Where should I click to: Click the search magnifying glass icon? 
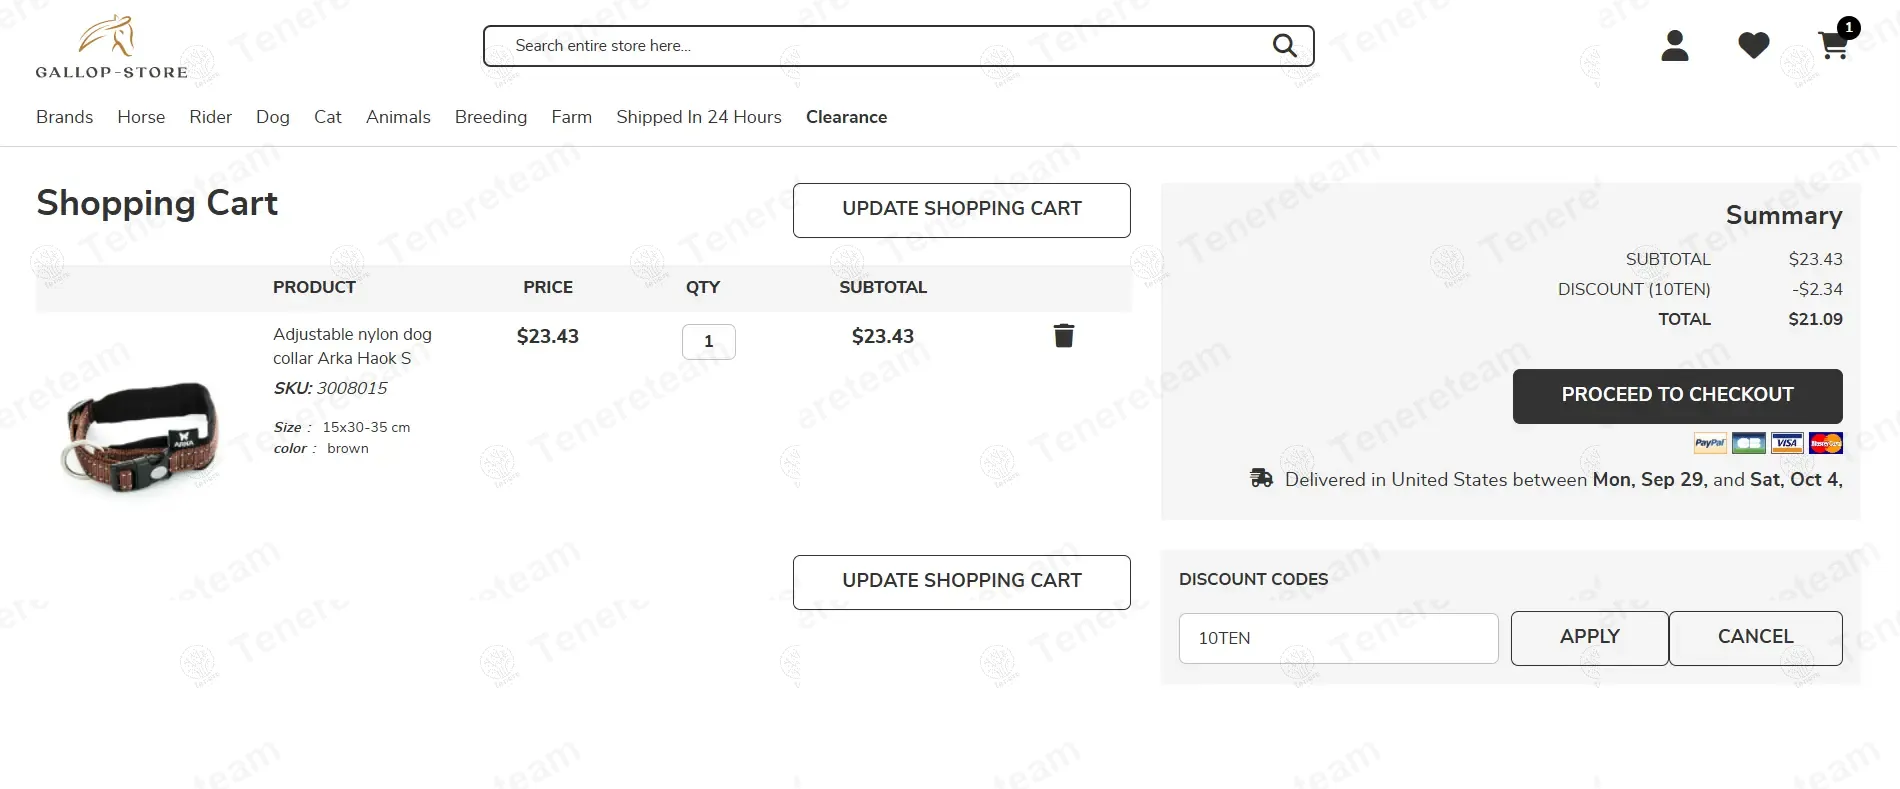pyautogui.click(x=1284, y=46)
